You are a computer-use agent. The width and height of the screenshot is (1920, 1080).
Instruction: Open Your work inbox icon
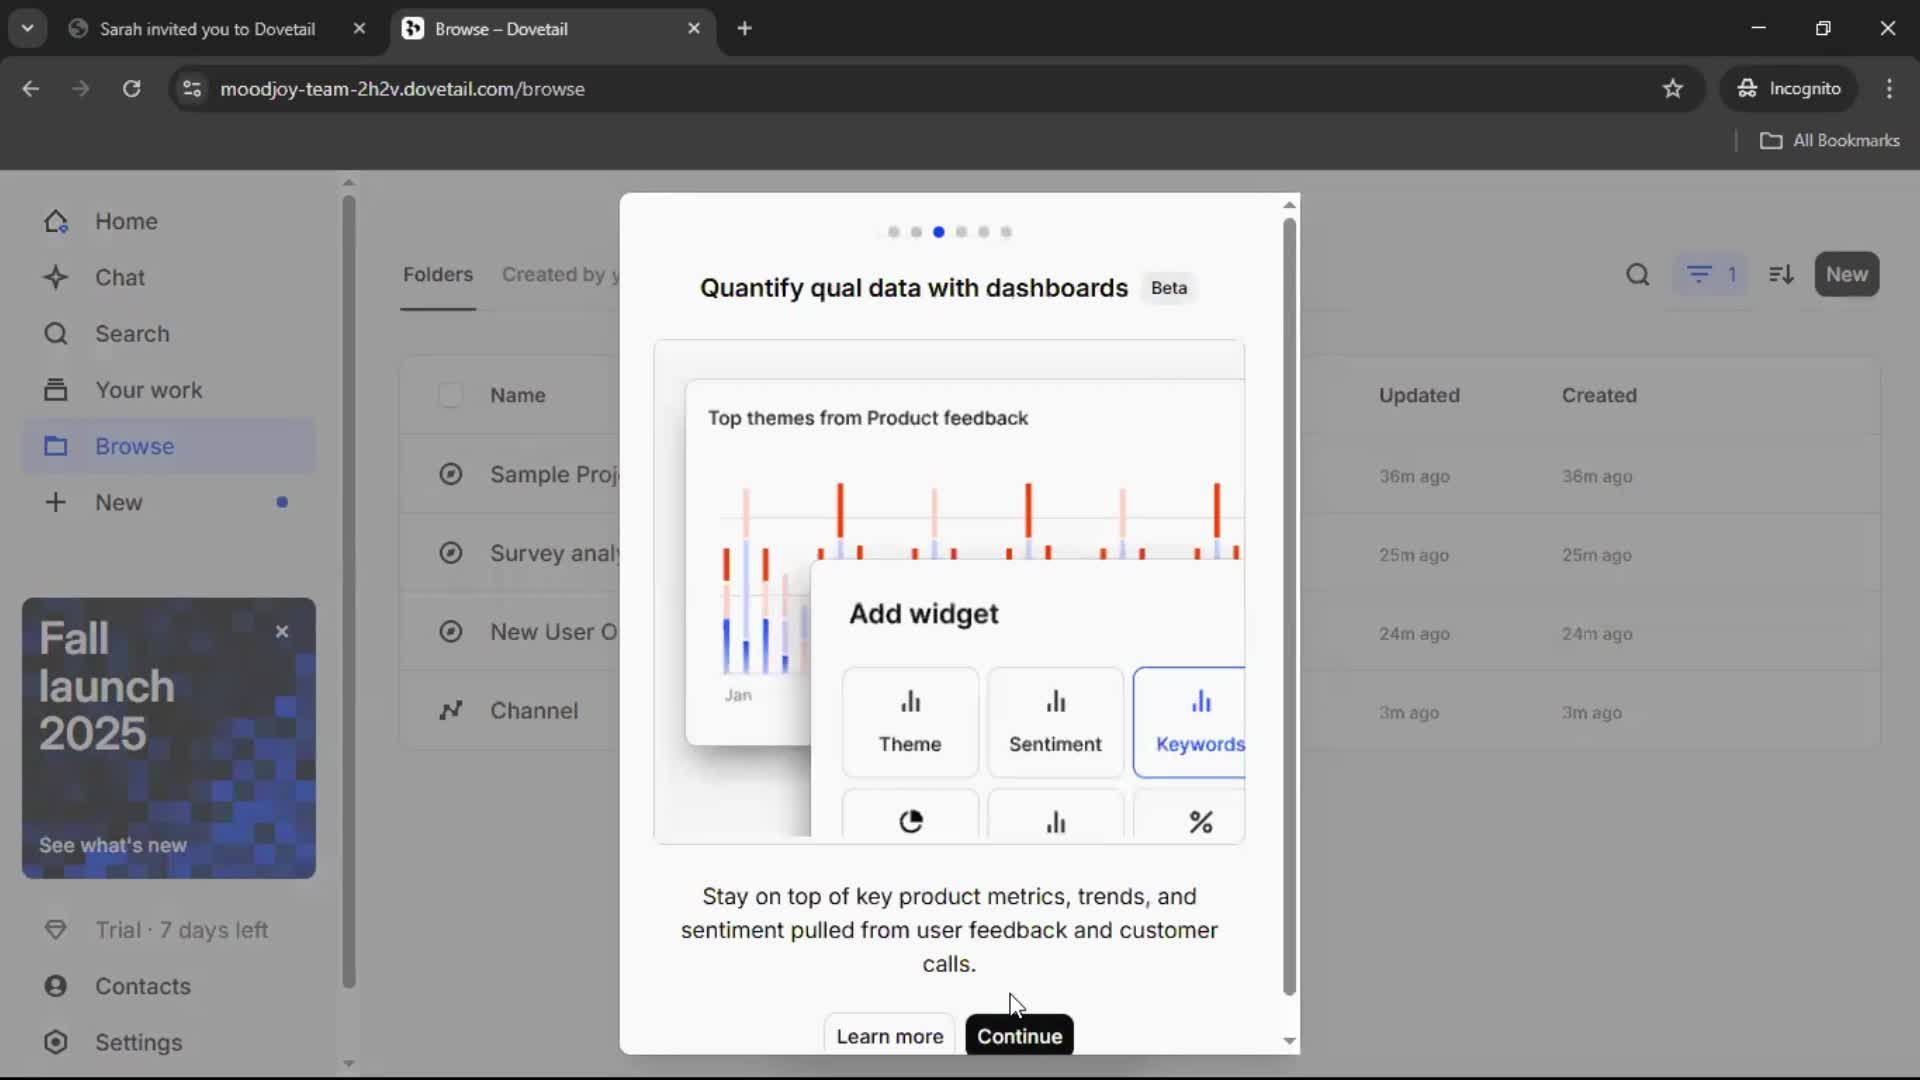coord(56,390)
